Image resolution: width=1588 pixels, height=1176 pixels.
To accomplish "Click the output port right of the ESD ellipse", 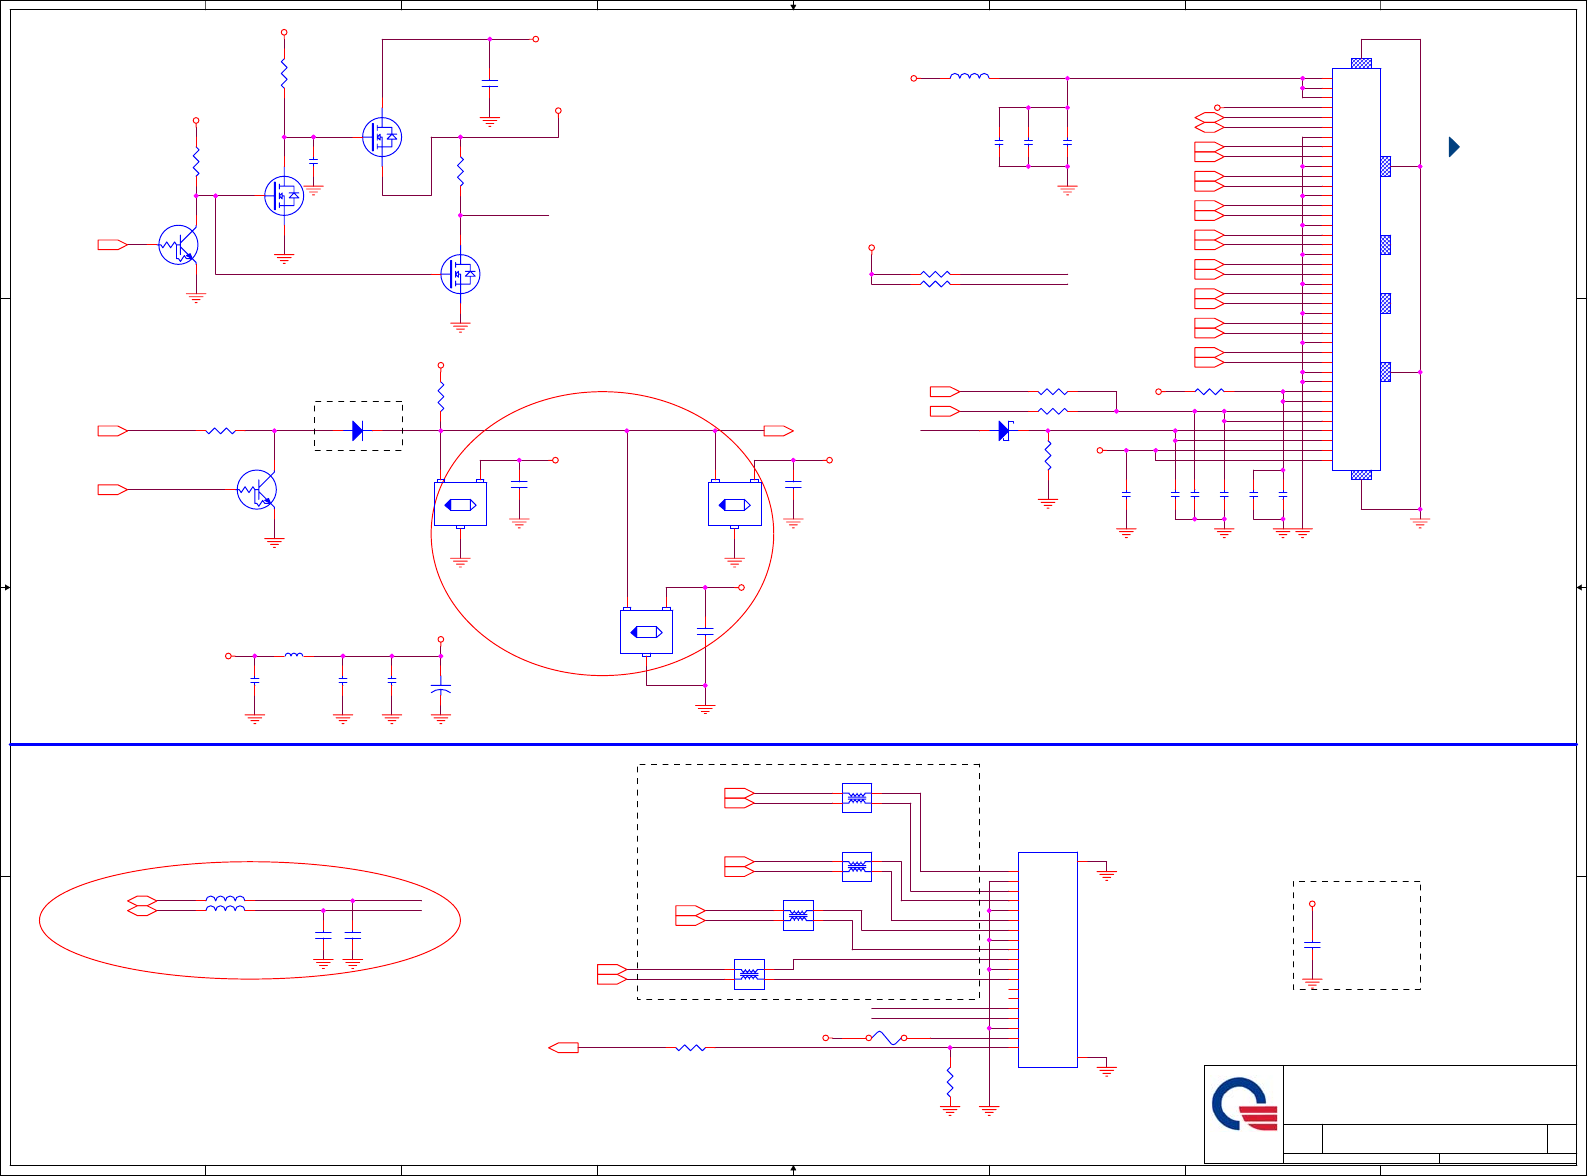I will point(778,431).
